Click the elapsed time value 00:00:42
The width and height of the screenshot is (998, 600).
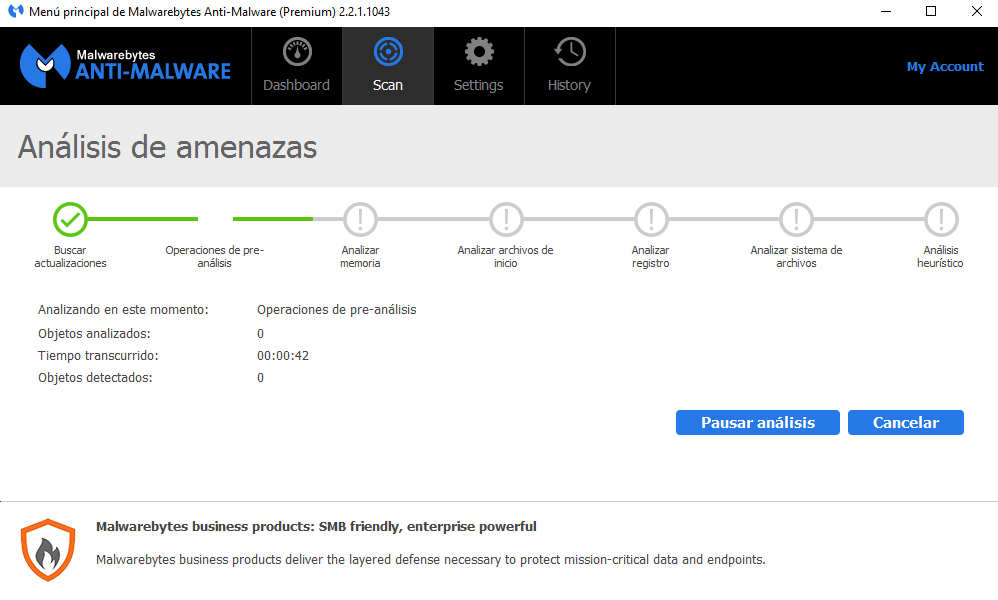coord(283,356)
